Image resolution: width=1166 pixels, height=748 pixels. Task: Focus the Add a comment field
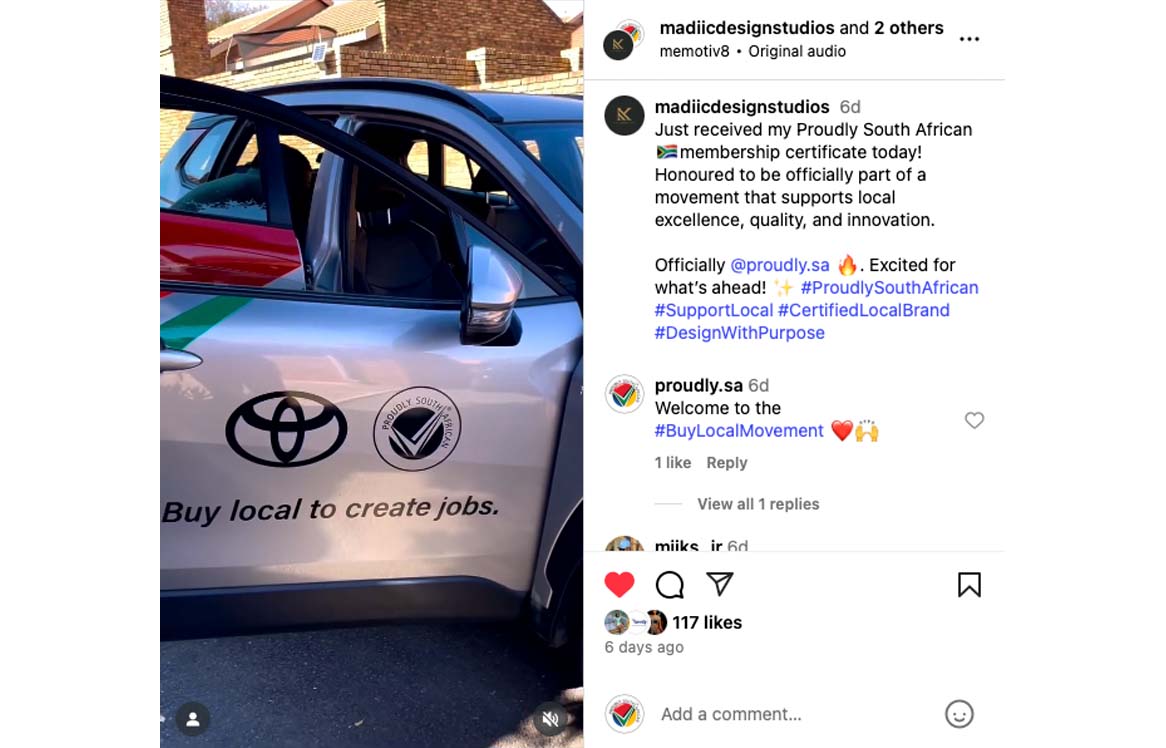point(796,714)
